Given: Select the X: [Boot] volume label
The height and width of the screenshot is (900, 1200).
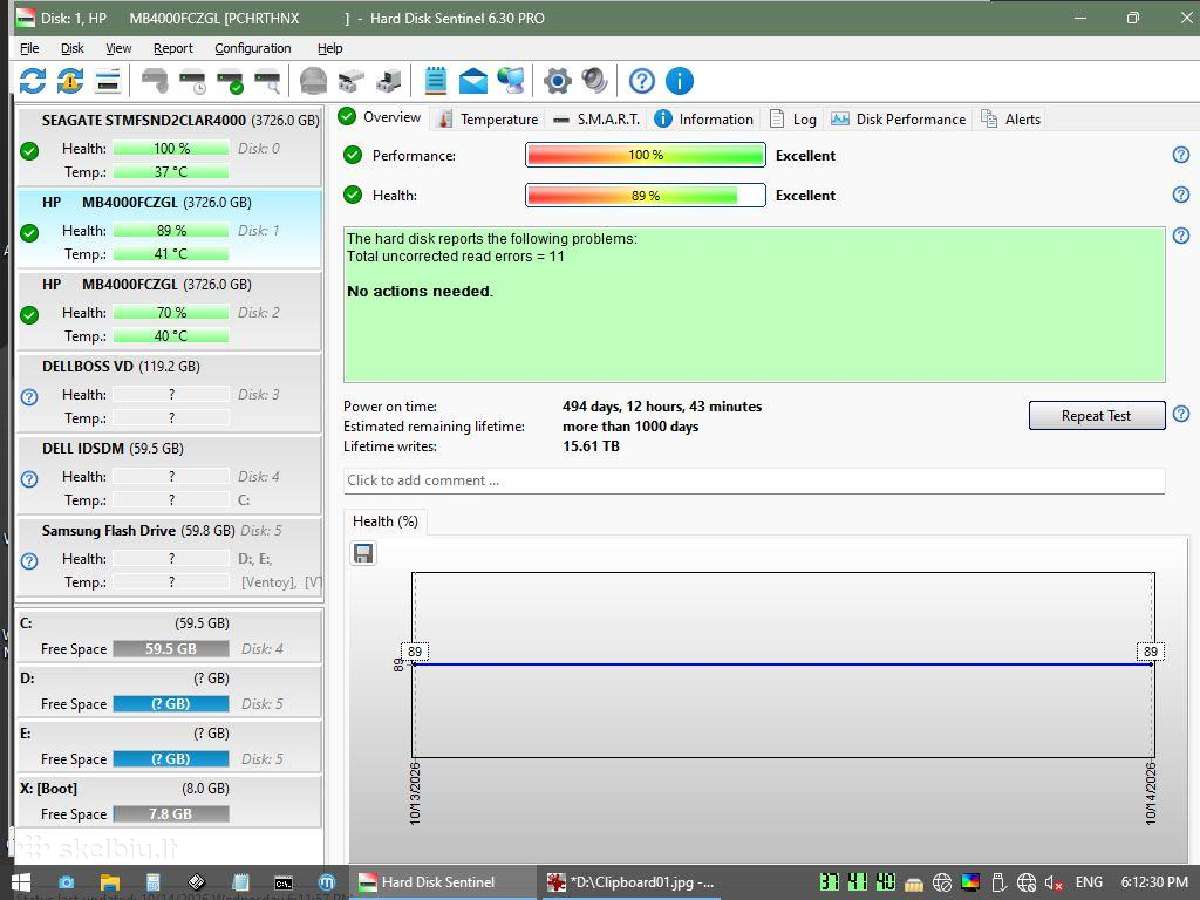Looking at the screenshot, I should pos(49,788).
